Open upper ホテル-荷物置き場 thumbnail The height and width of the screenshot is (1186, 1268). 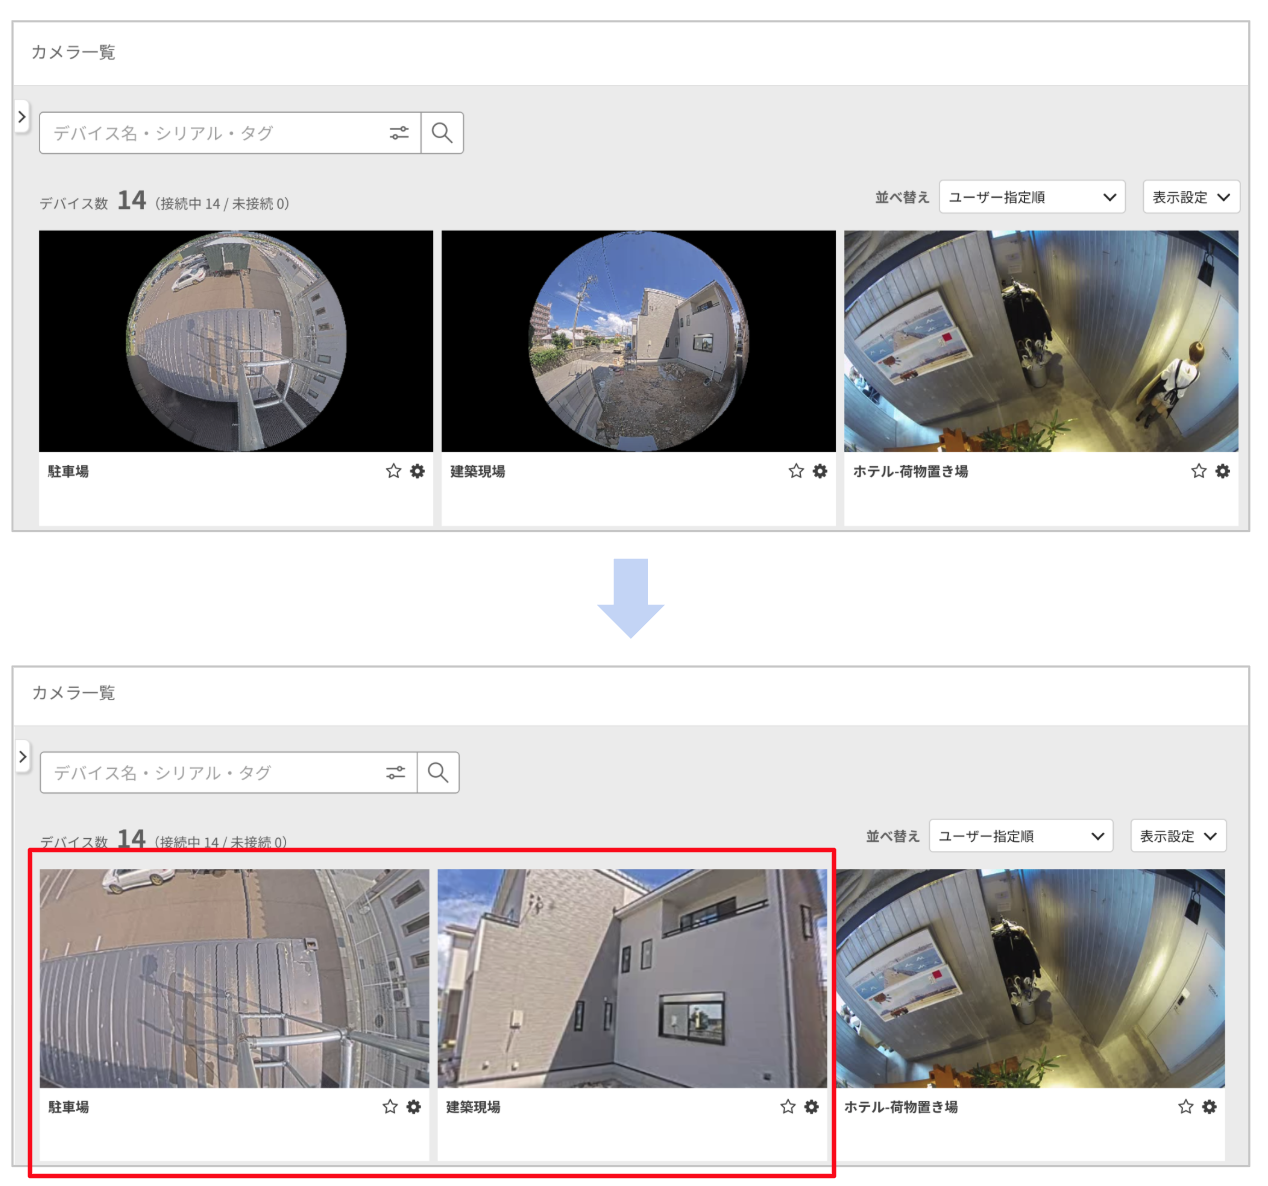(x=1041, y=341)
